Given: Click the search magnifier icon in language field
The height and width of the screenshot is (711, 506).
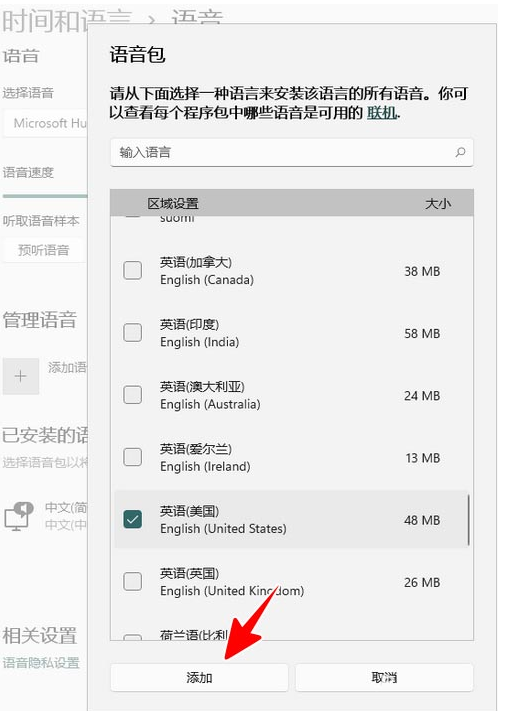Looking at the screenshot, I should pyautogui.click(x=460, y=152).
